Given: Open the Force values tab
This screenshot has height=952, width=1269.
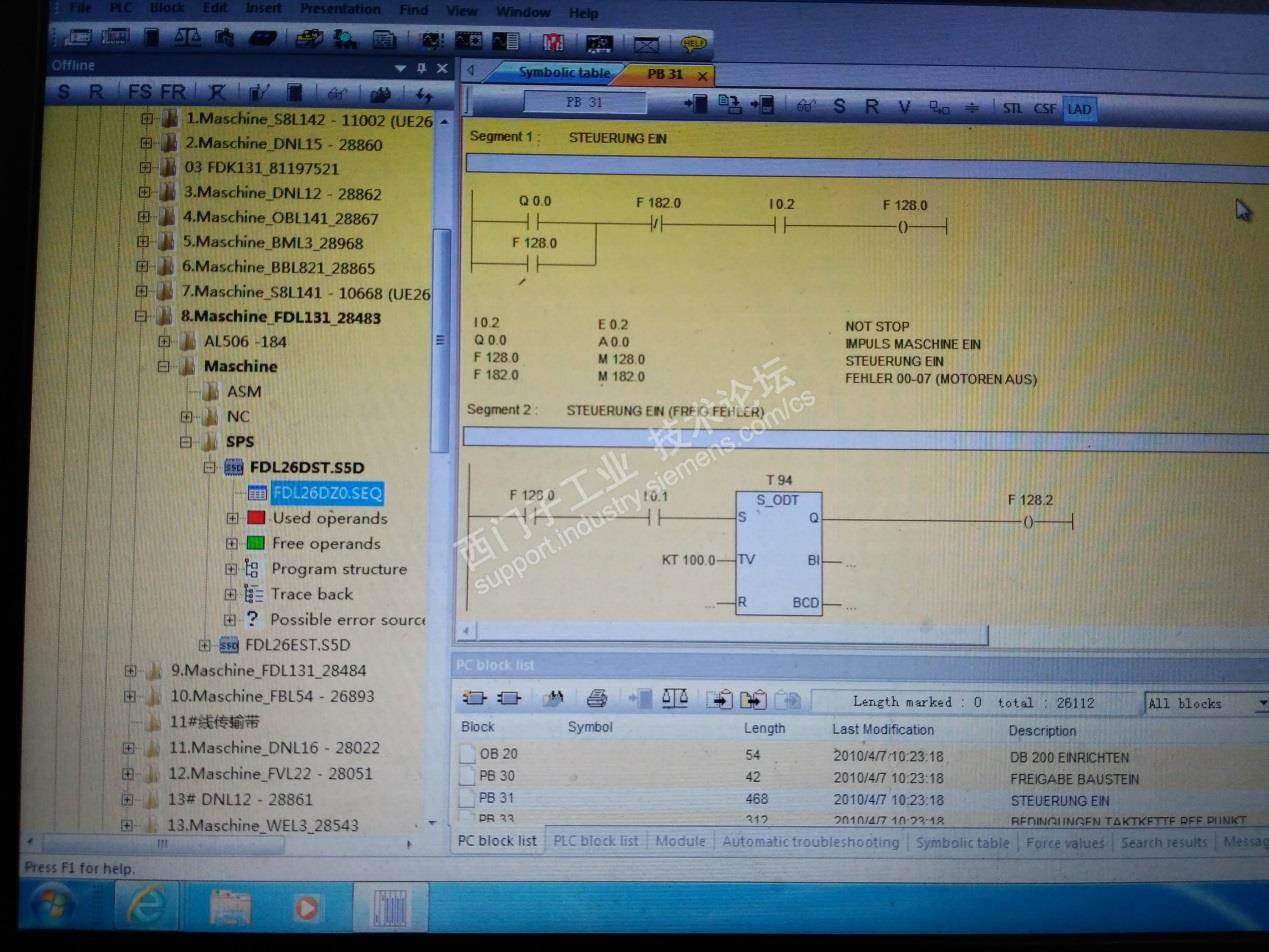Looking at the screenshot, I should coord(1065,843).
